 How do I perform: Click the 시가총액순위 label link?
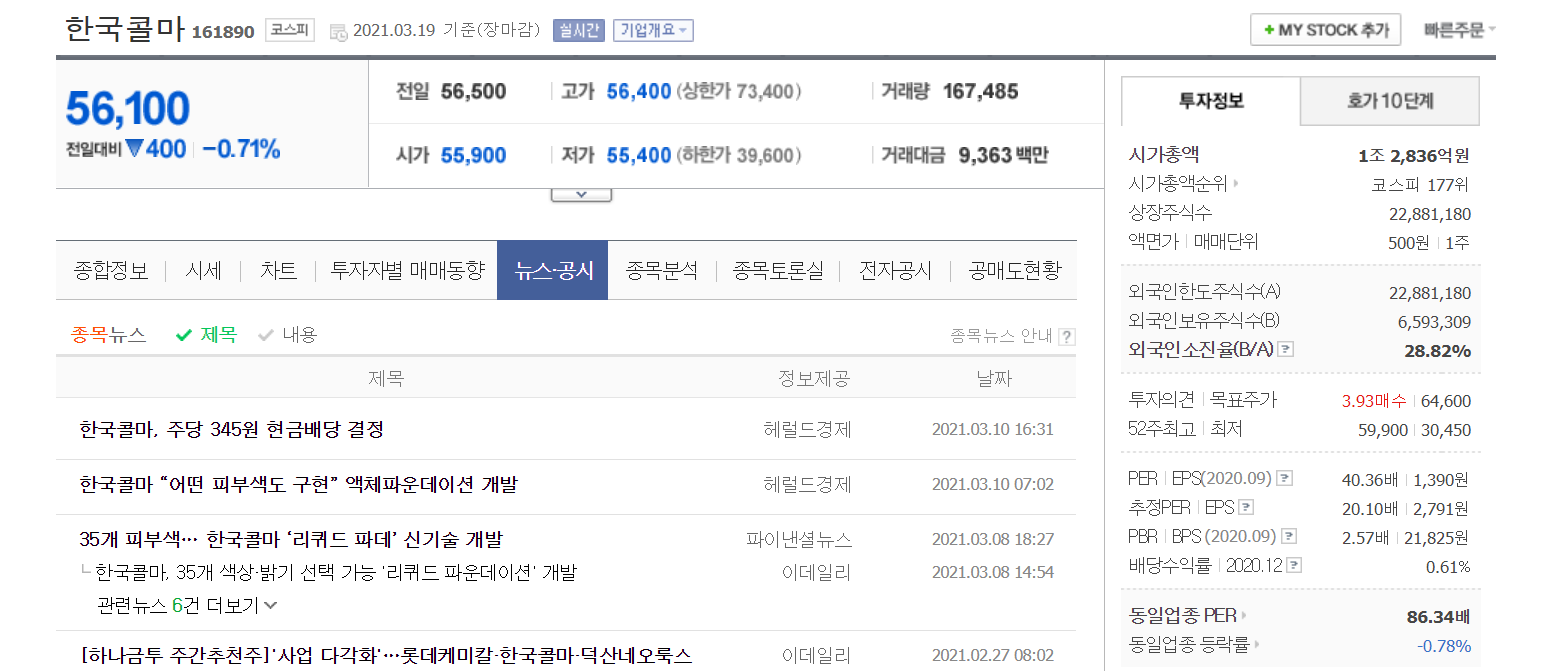point(1177,184)
